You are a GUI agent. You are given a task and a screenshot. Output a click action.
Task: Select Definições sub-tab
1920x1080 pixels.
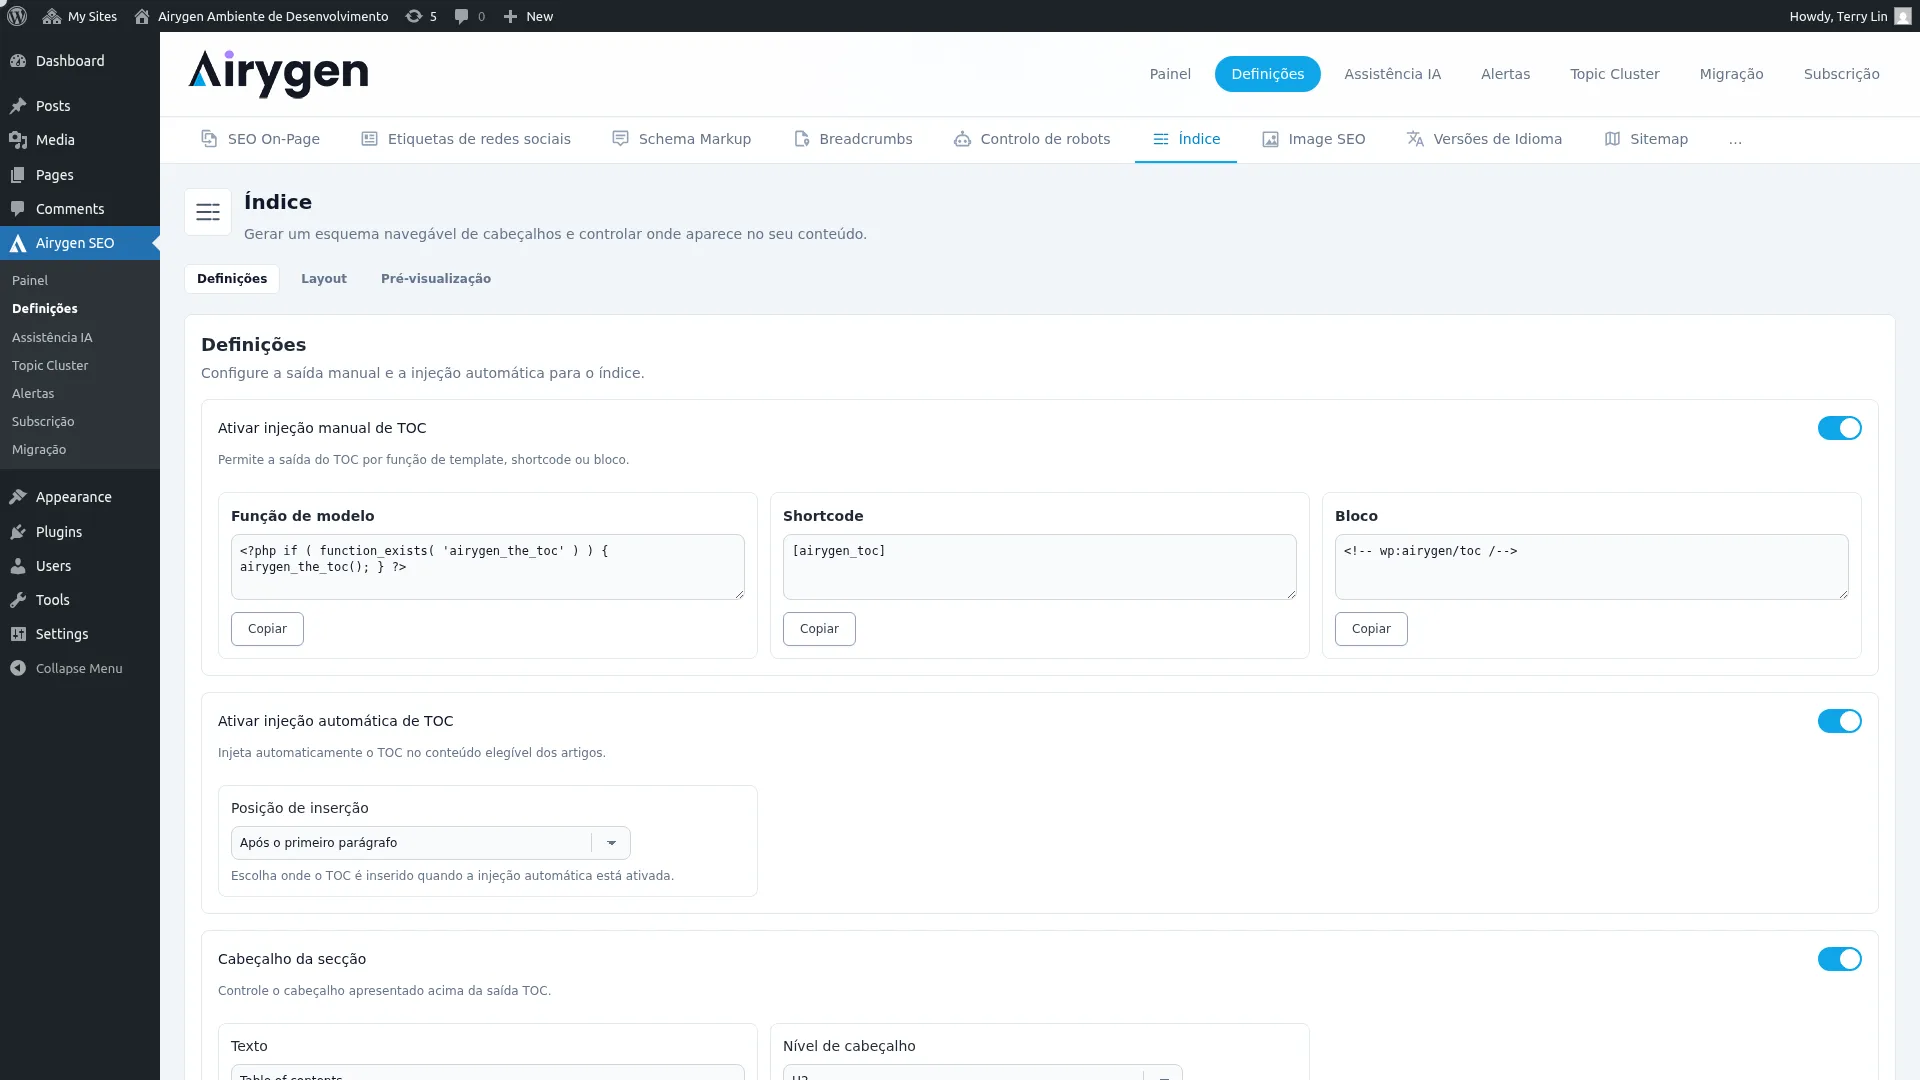(x=232, y=279)
